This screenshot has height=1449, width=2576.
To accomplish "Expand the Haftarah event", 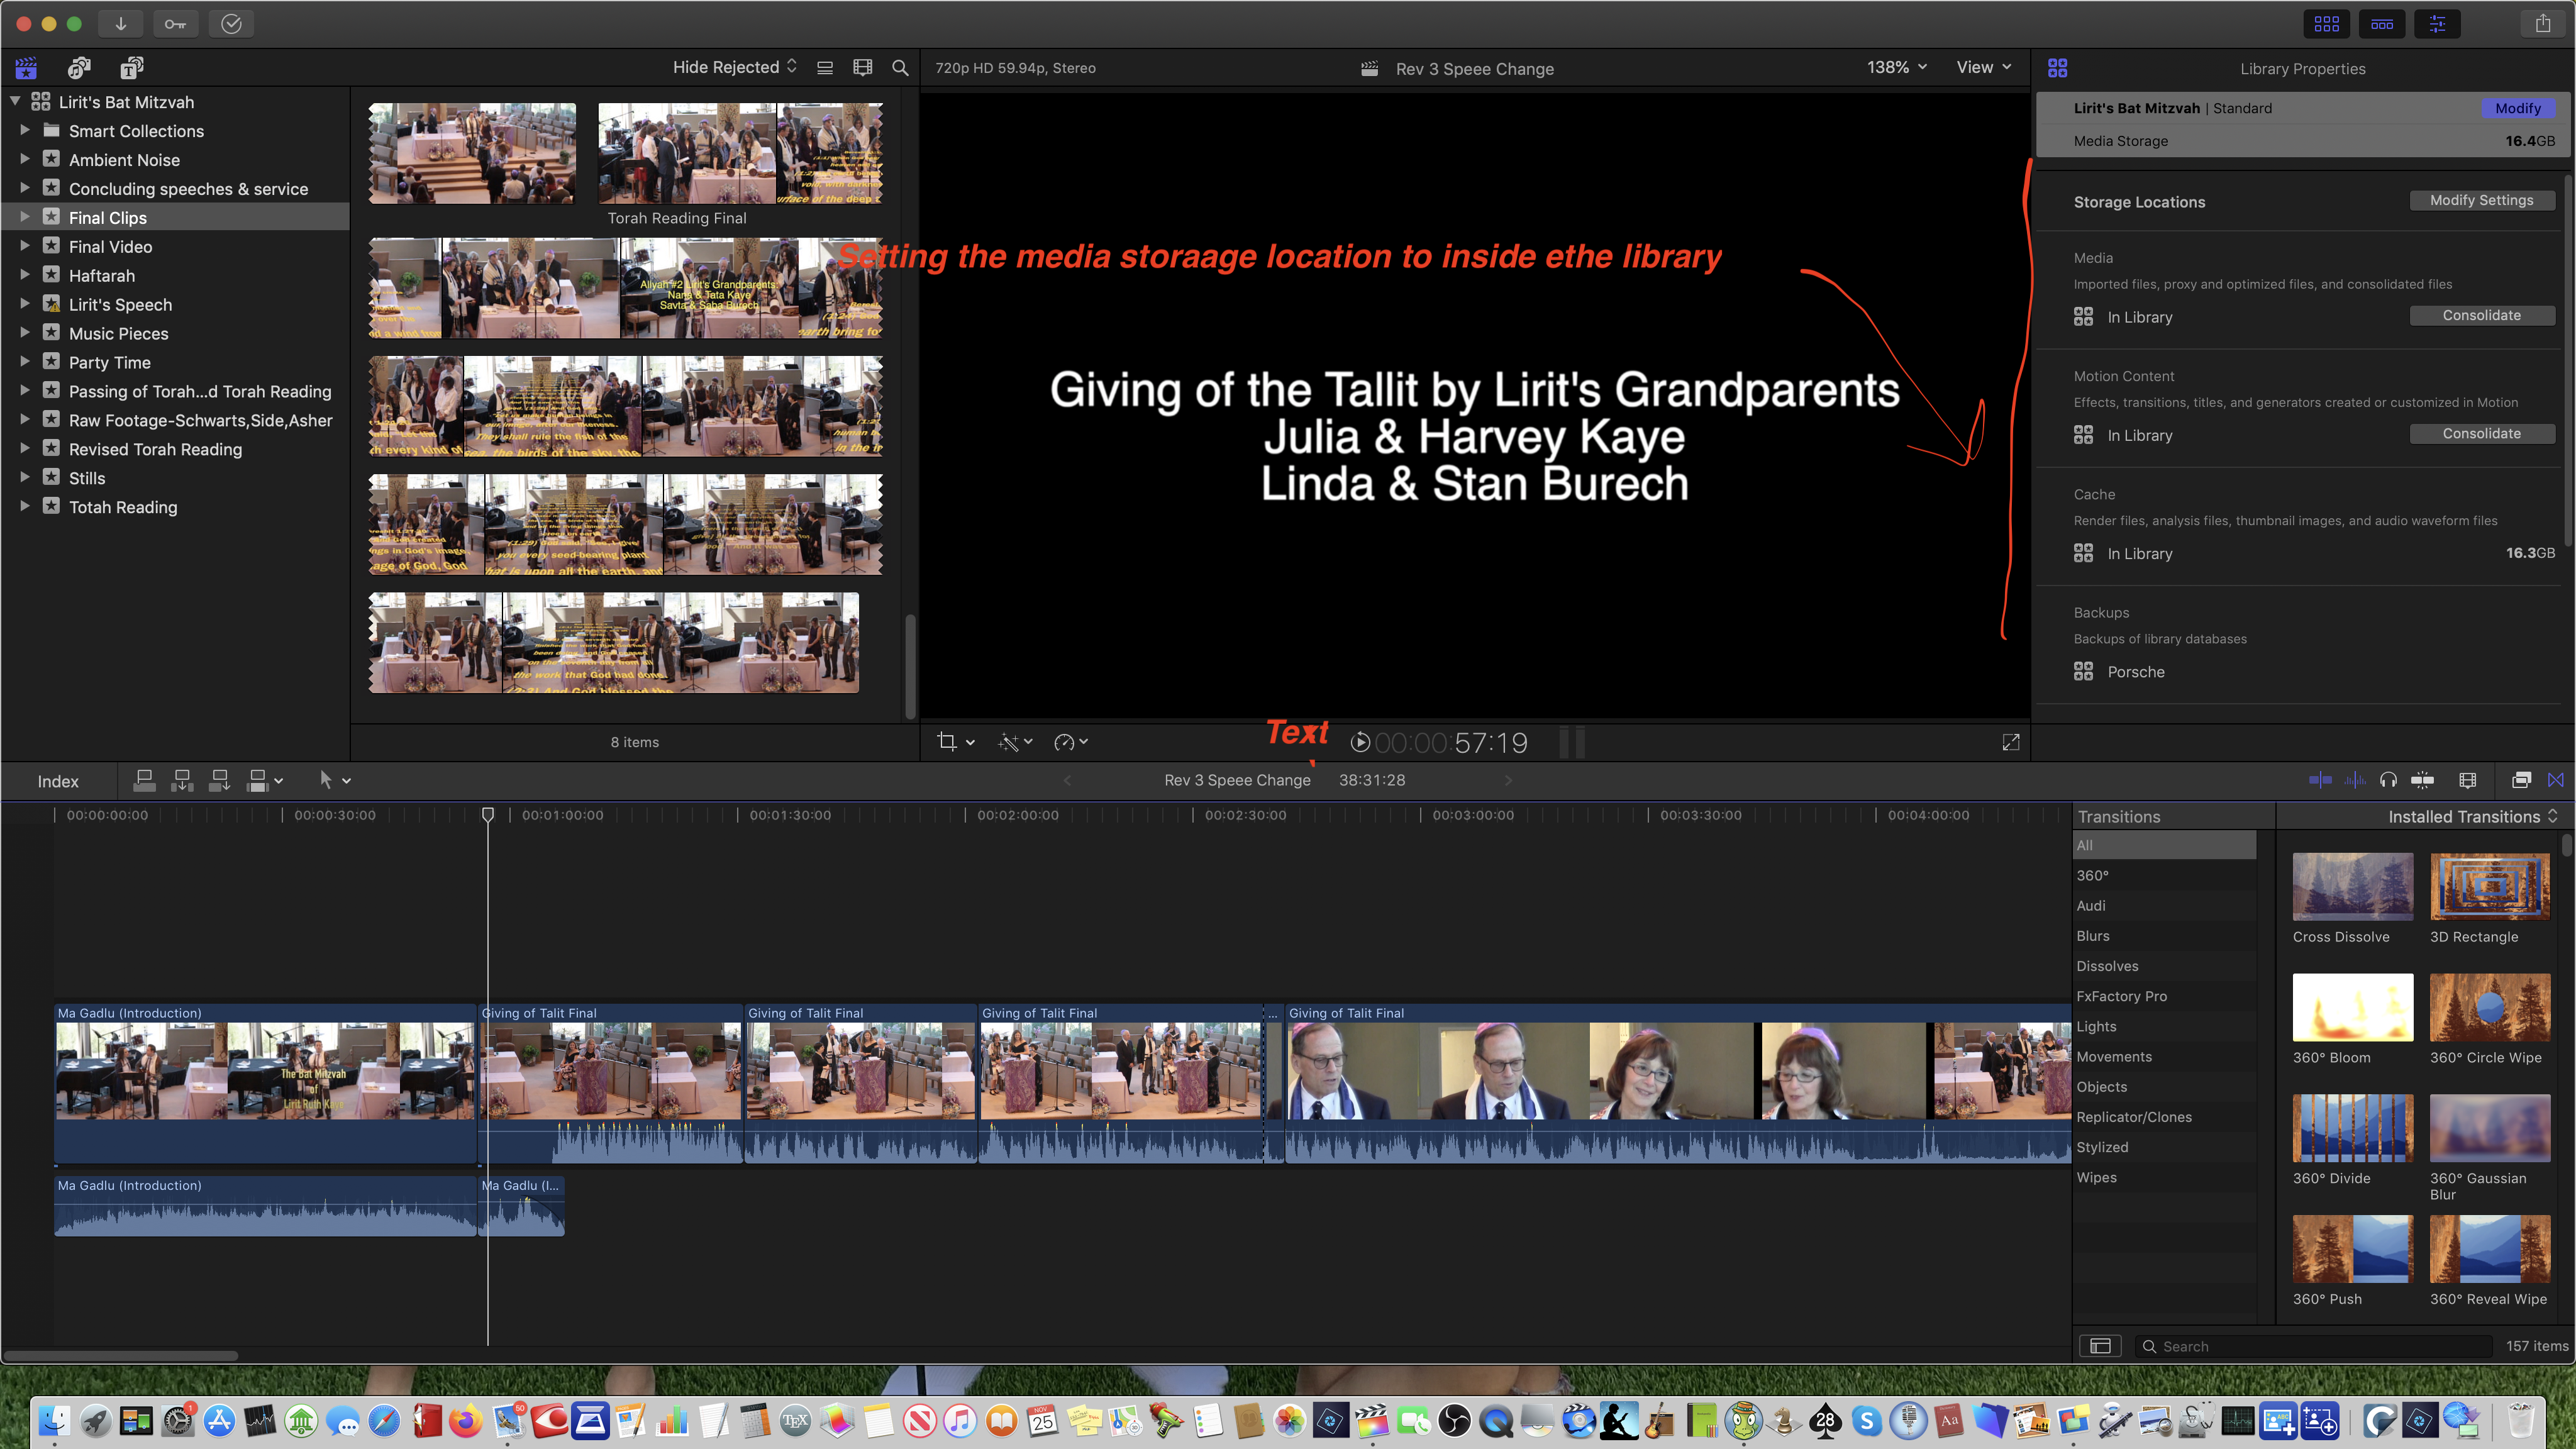I will click(25, 275).
